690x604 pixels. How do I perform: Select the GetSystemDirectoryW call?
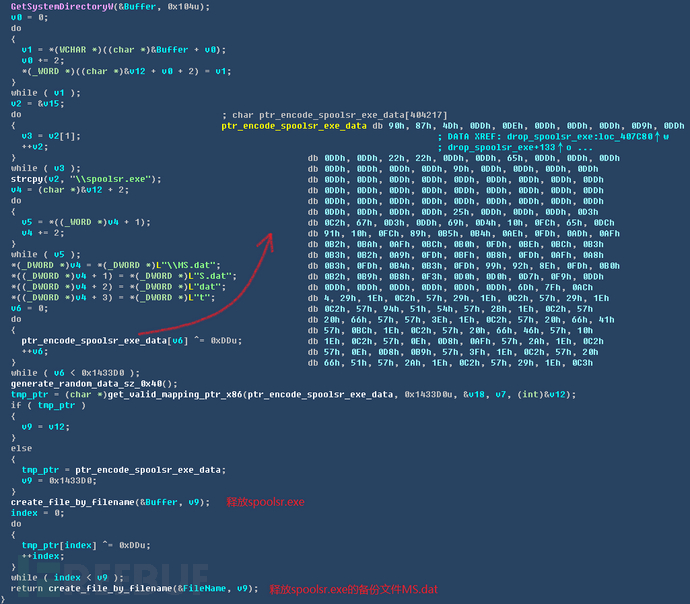click(110, 7)
